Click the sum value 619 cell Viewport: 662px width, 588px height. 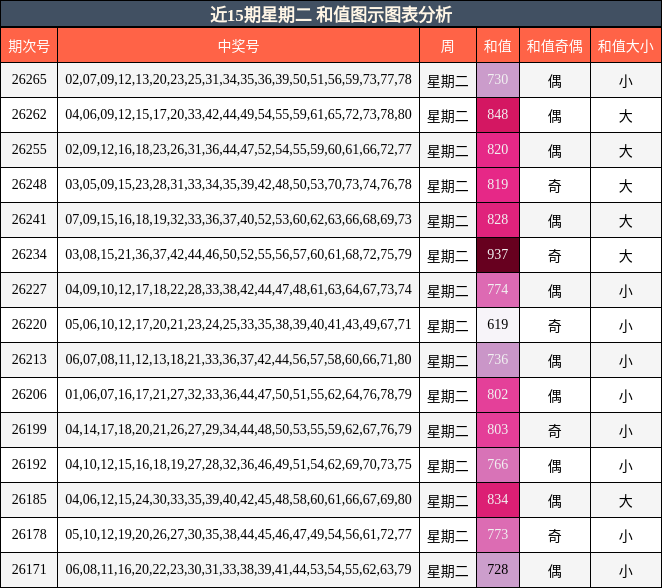pos(498,325)
